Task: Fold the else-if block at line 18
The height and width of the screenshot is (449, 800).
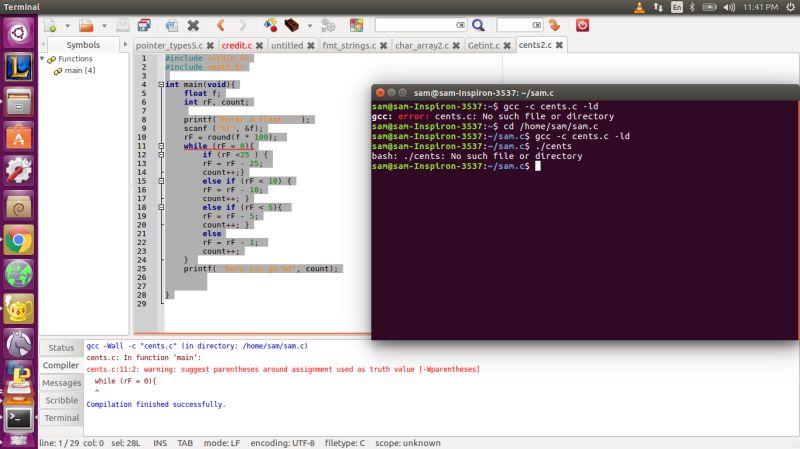Action: [161, 208]
